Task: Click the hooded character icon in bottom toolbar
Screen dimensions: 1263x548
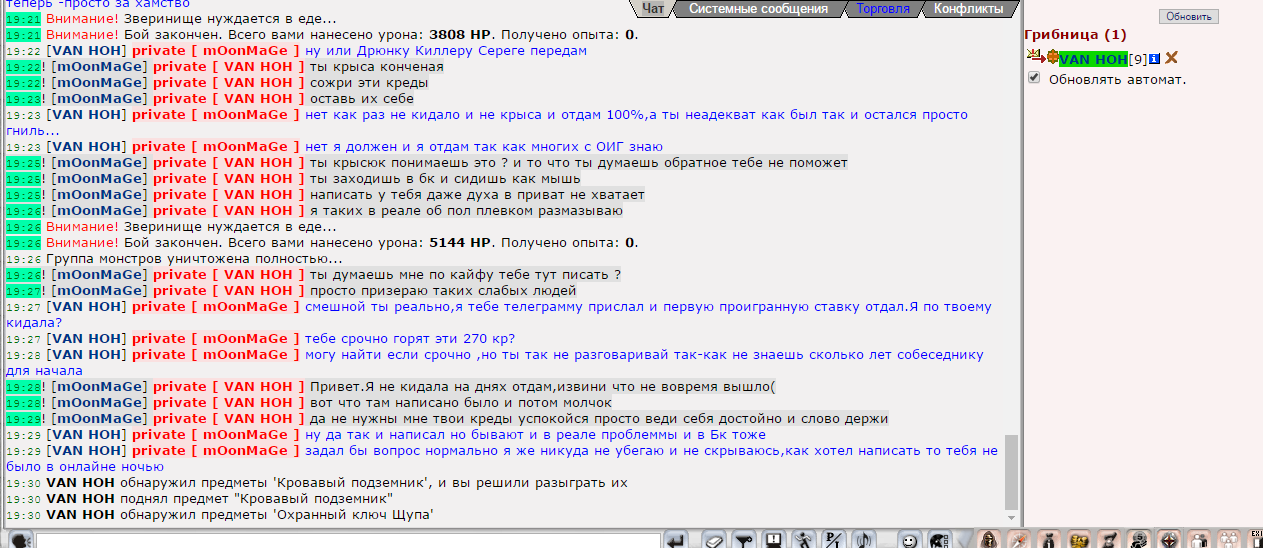Action: pos(987,540)
